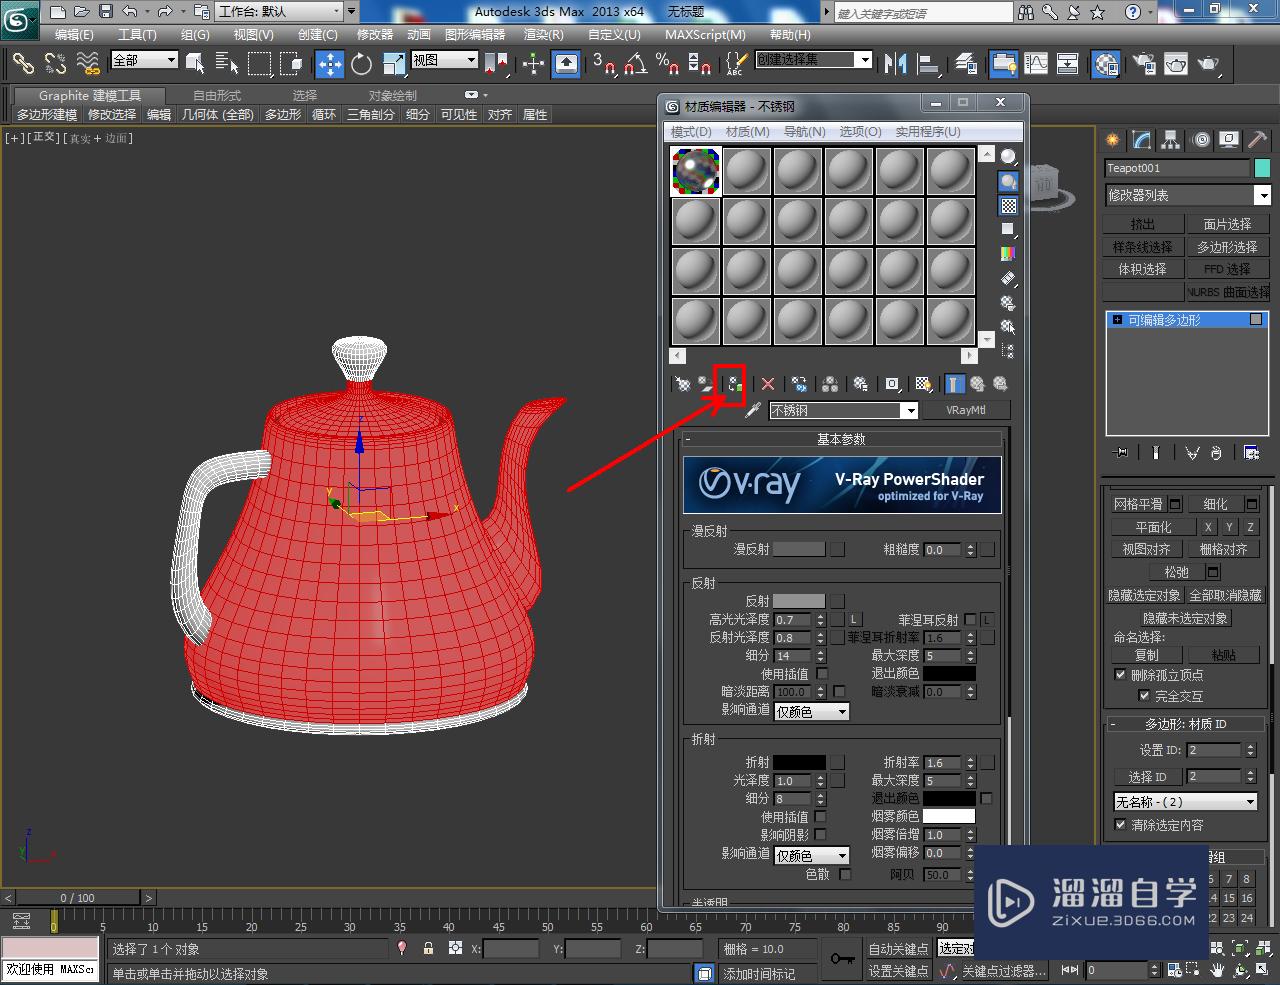Click Mirror tool icon in main toolbar

[895, 64]
